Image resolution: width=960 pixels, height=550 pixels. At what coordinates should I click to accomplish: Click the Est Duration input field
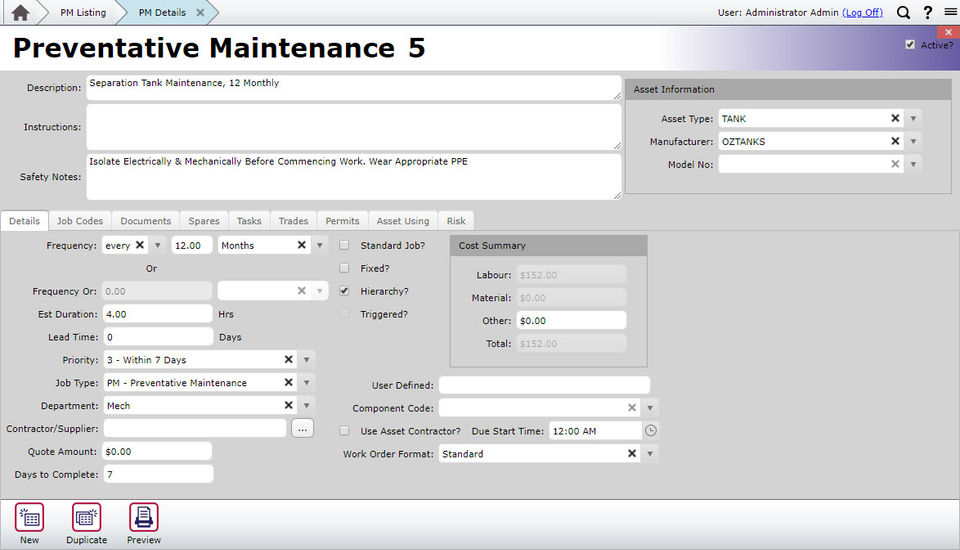point(156,314)
